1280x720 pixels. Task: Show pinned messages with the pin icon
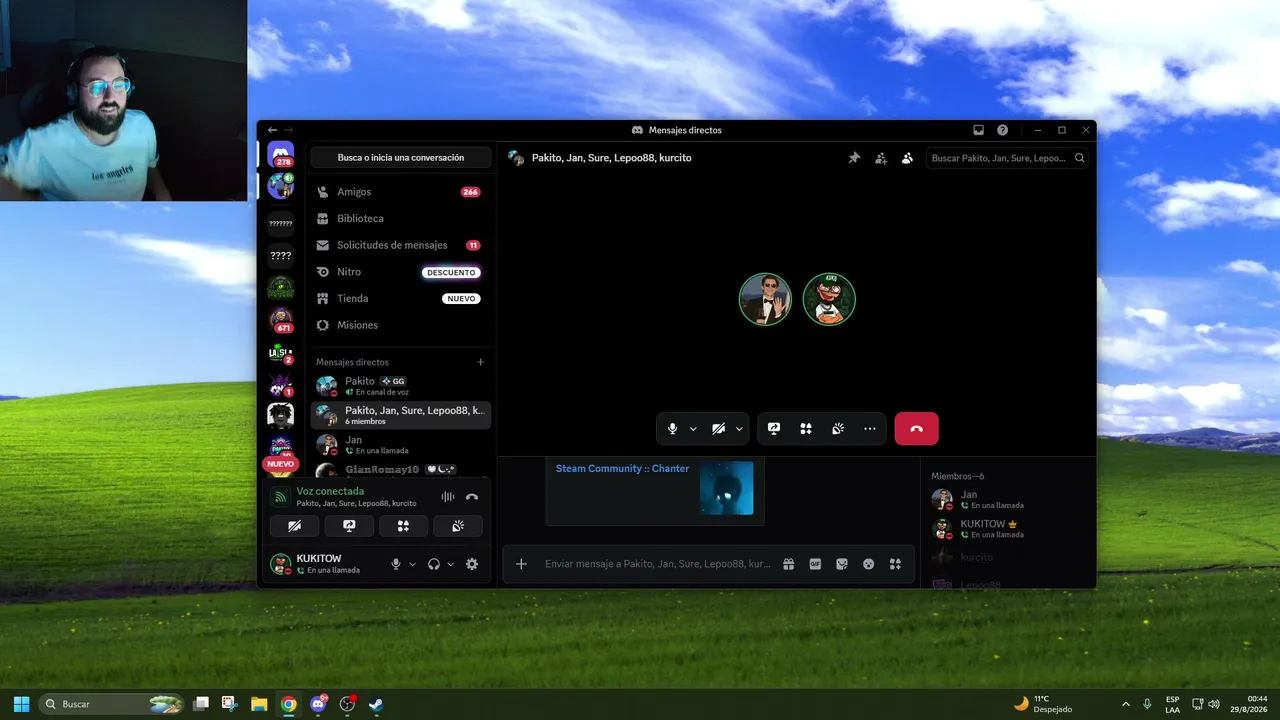coord(854,158)
